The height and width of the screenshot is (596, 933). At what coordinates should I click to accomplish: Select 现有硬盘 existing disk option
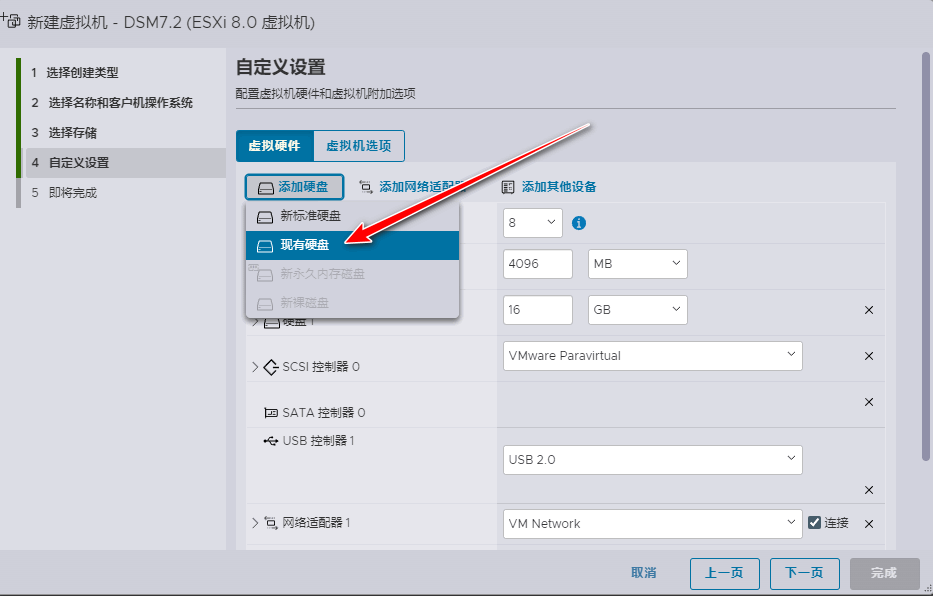pyautogui.click(x=352, y=245)
